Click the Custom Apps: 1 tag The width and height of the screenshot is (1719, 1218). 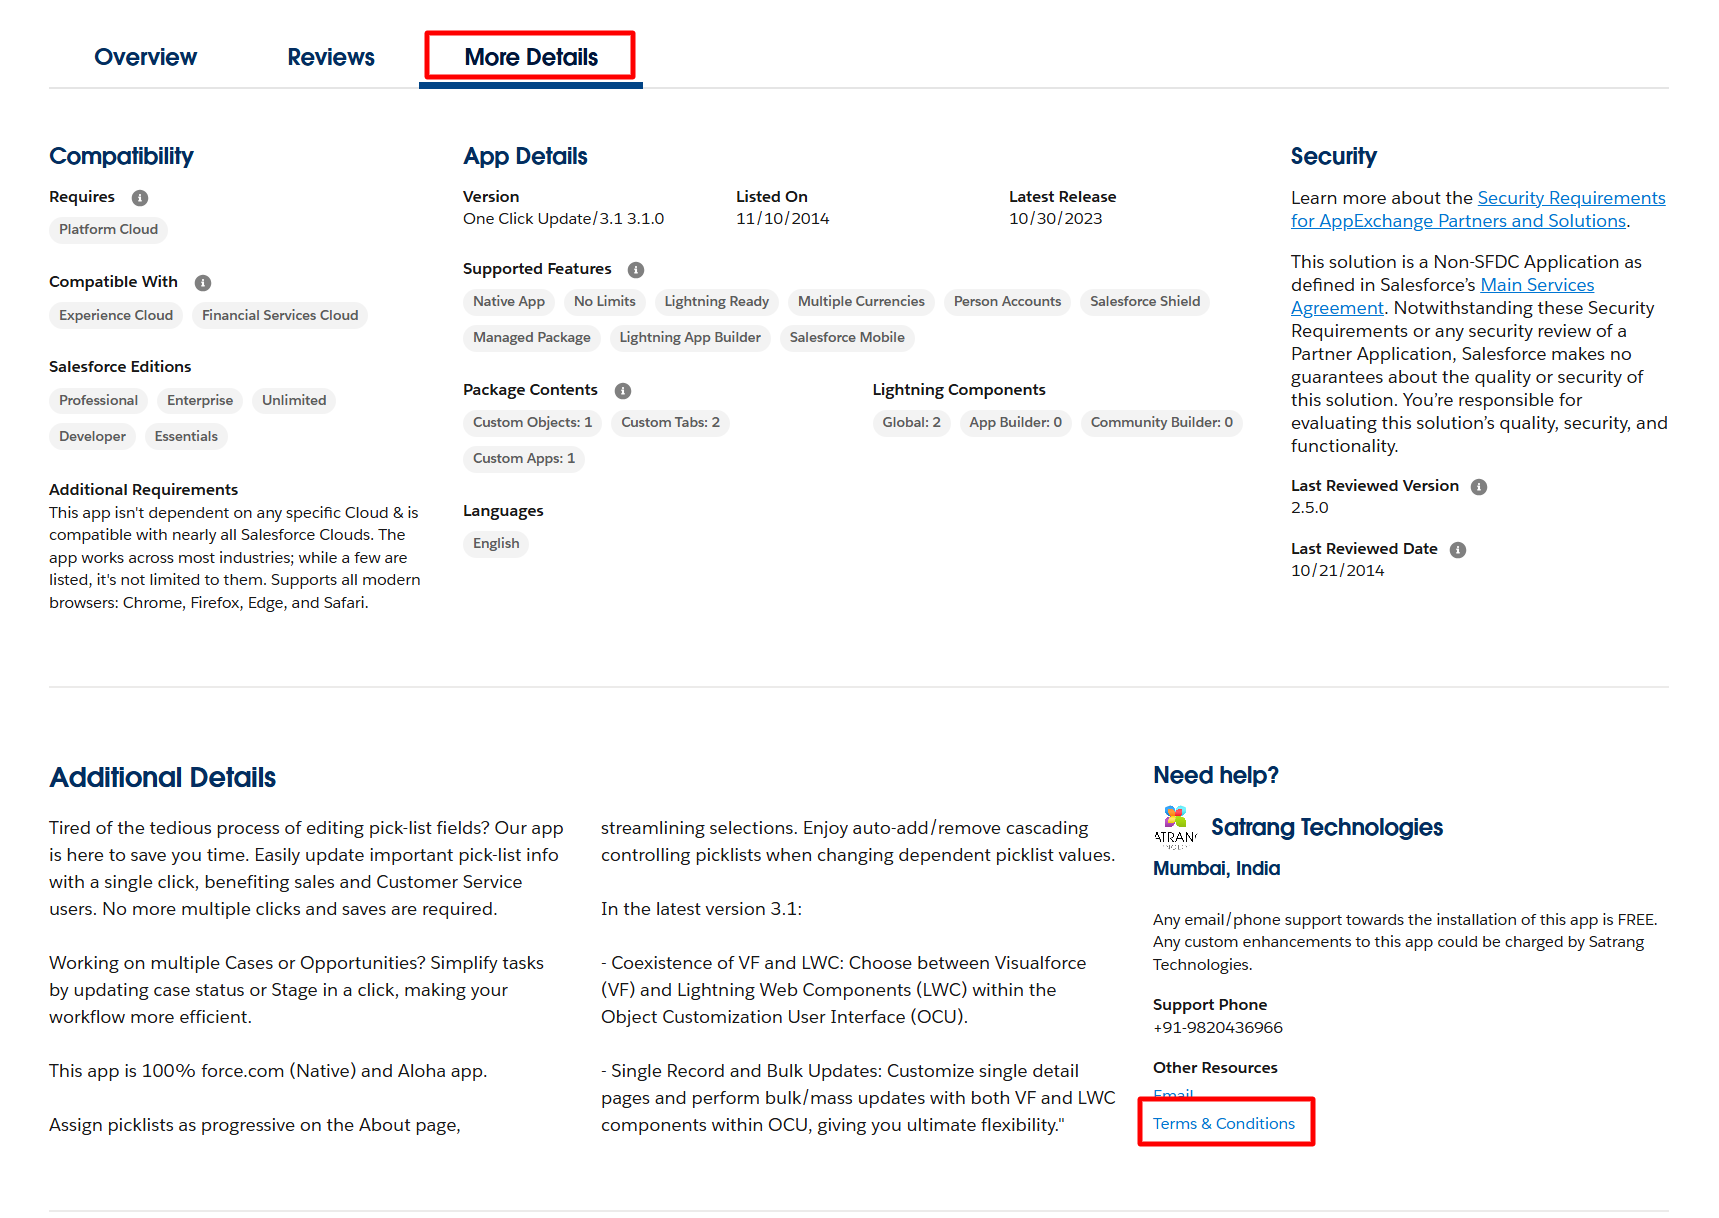[x=524, y=458]
